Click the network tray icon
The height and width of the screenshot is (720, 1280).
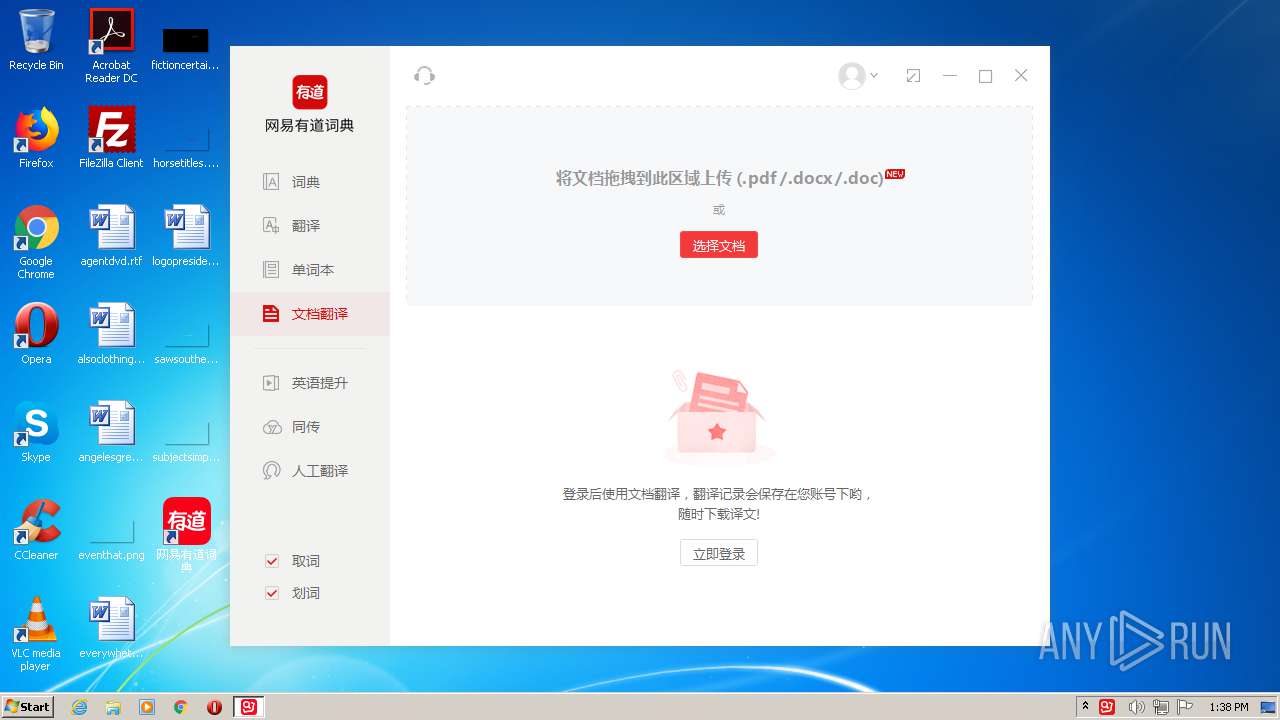(1161, 707)
